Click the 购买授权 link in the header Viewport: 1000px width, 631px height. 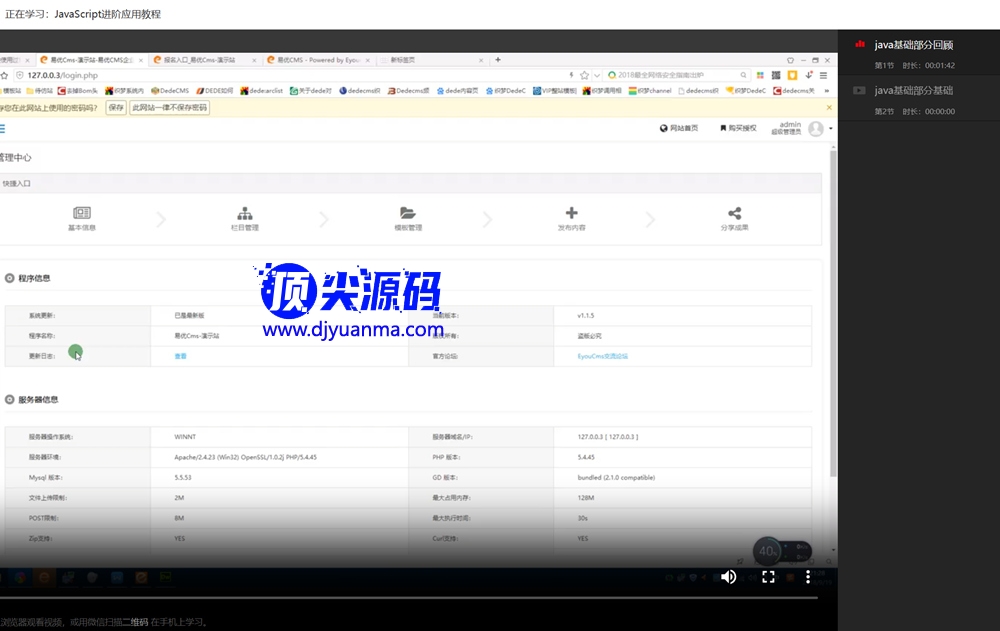point(737,129)
